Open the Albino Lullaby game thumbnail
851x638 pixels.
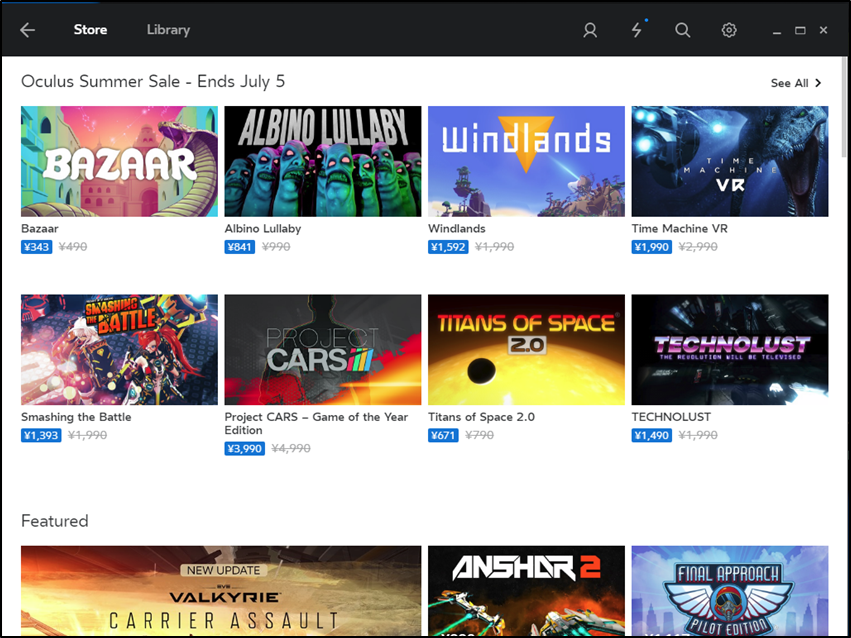tap(323, 161)
